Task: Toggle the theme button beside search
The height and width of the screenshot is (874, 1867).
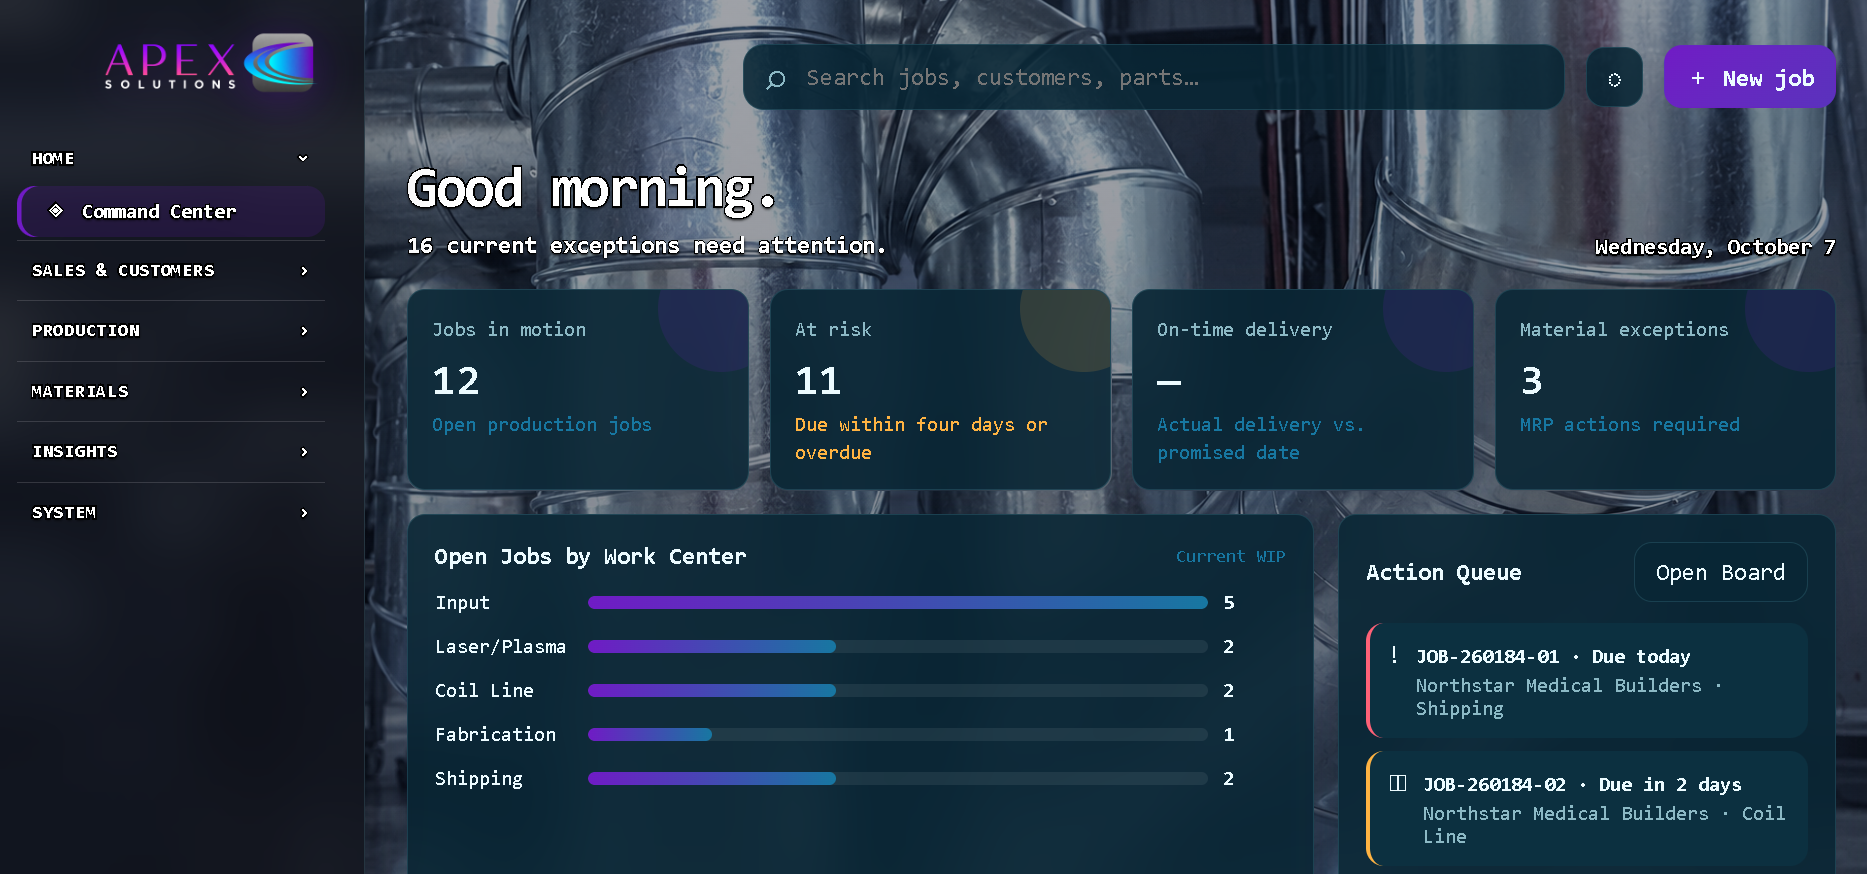Action: pyautogui.click(x=1614, y=78)
